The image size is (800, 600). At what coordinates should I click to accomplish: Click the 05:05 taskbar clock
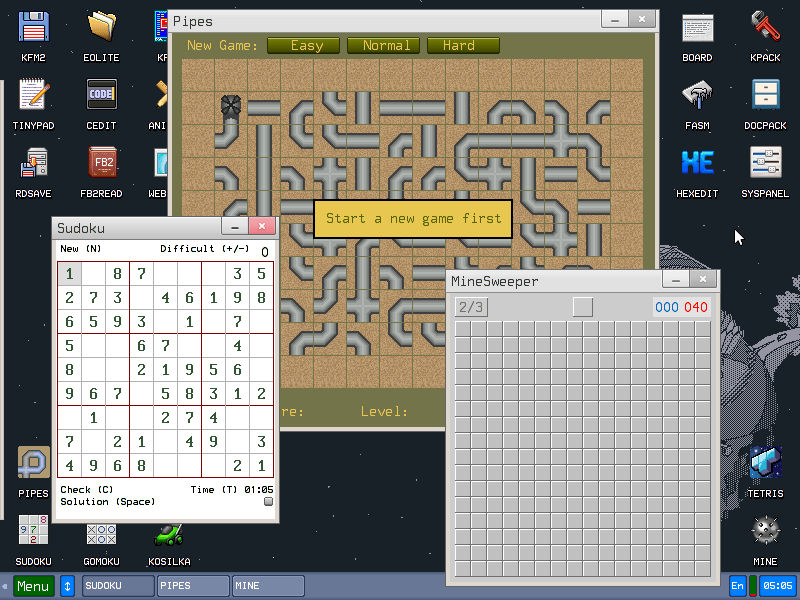click(x=778, y=586)
